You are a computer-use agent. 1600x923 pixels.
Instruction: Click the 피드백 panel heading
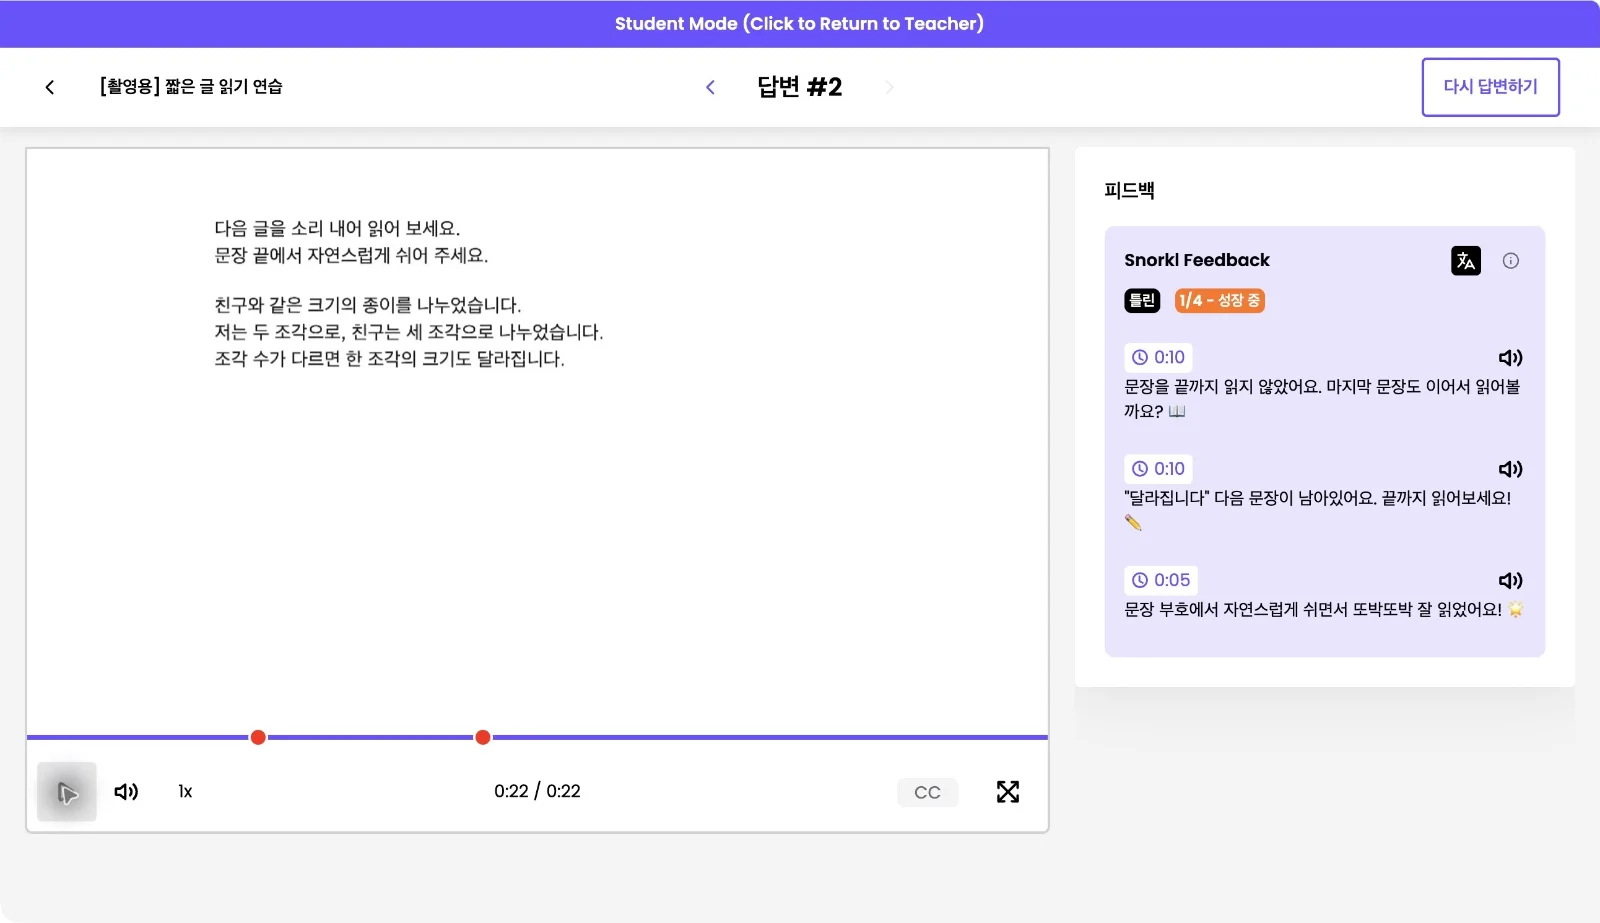click(x=1129, y=190)
